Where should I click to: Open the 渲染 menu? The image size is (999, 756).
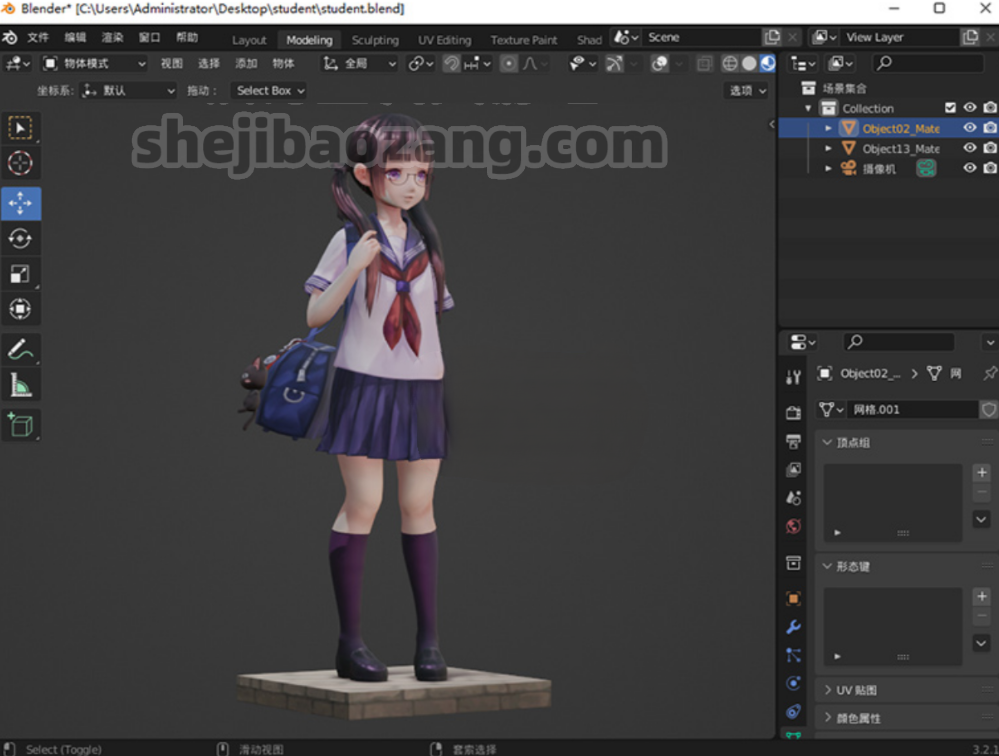113,38
